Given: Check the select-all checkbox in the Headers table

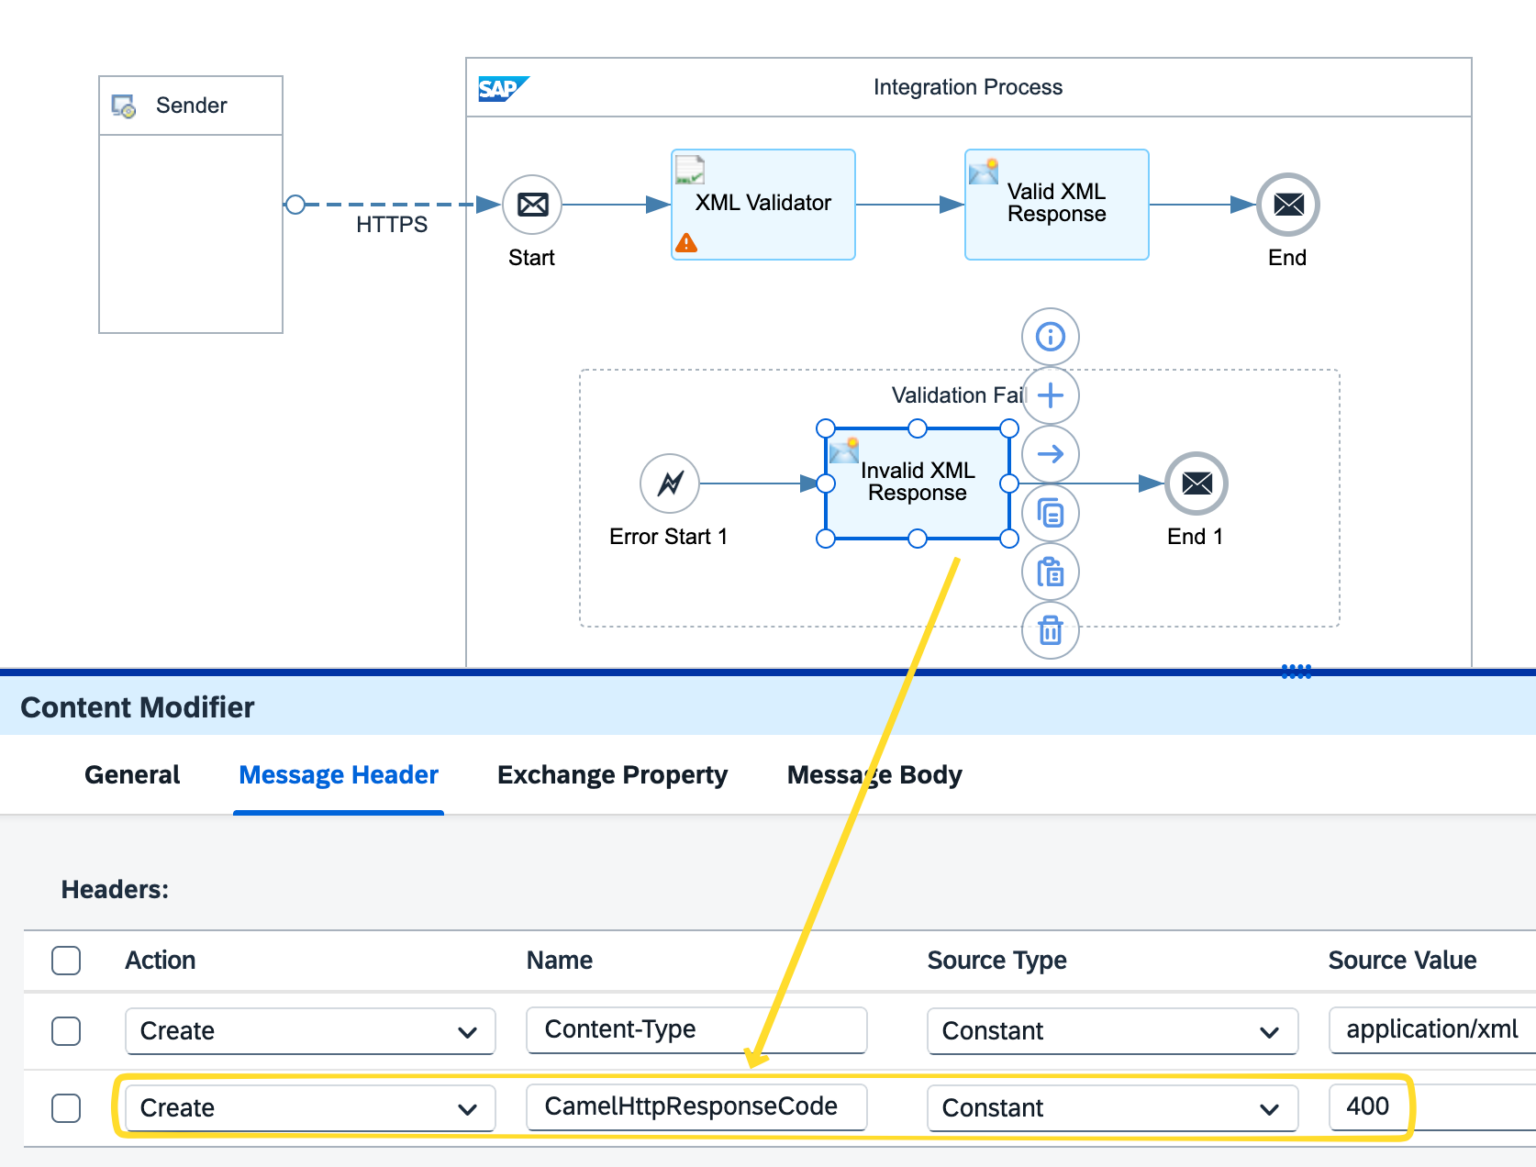Looking at the screenshot, I should point(66,960).
